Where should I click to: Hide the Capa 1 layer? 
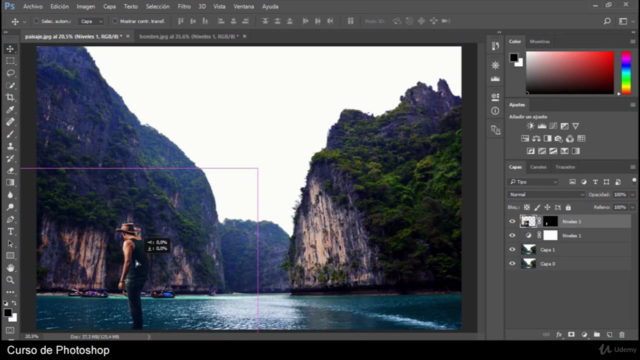click(512, 250)
